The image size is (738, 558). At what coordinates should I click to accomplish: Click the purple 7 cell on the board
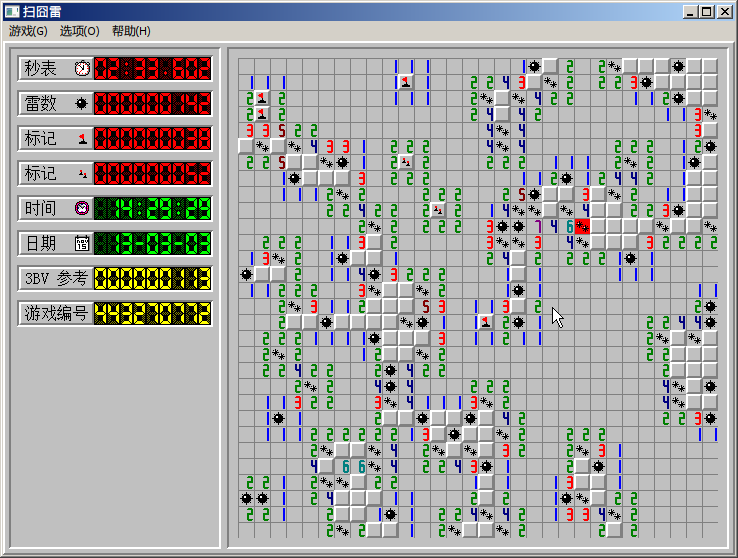click(538, 227)
